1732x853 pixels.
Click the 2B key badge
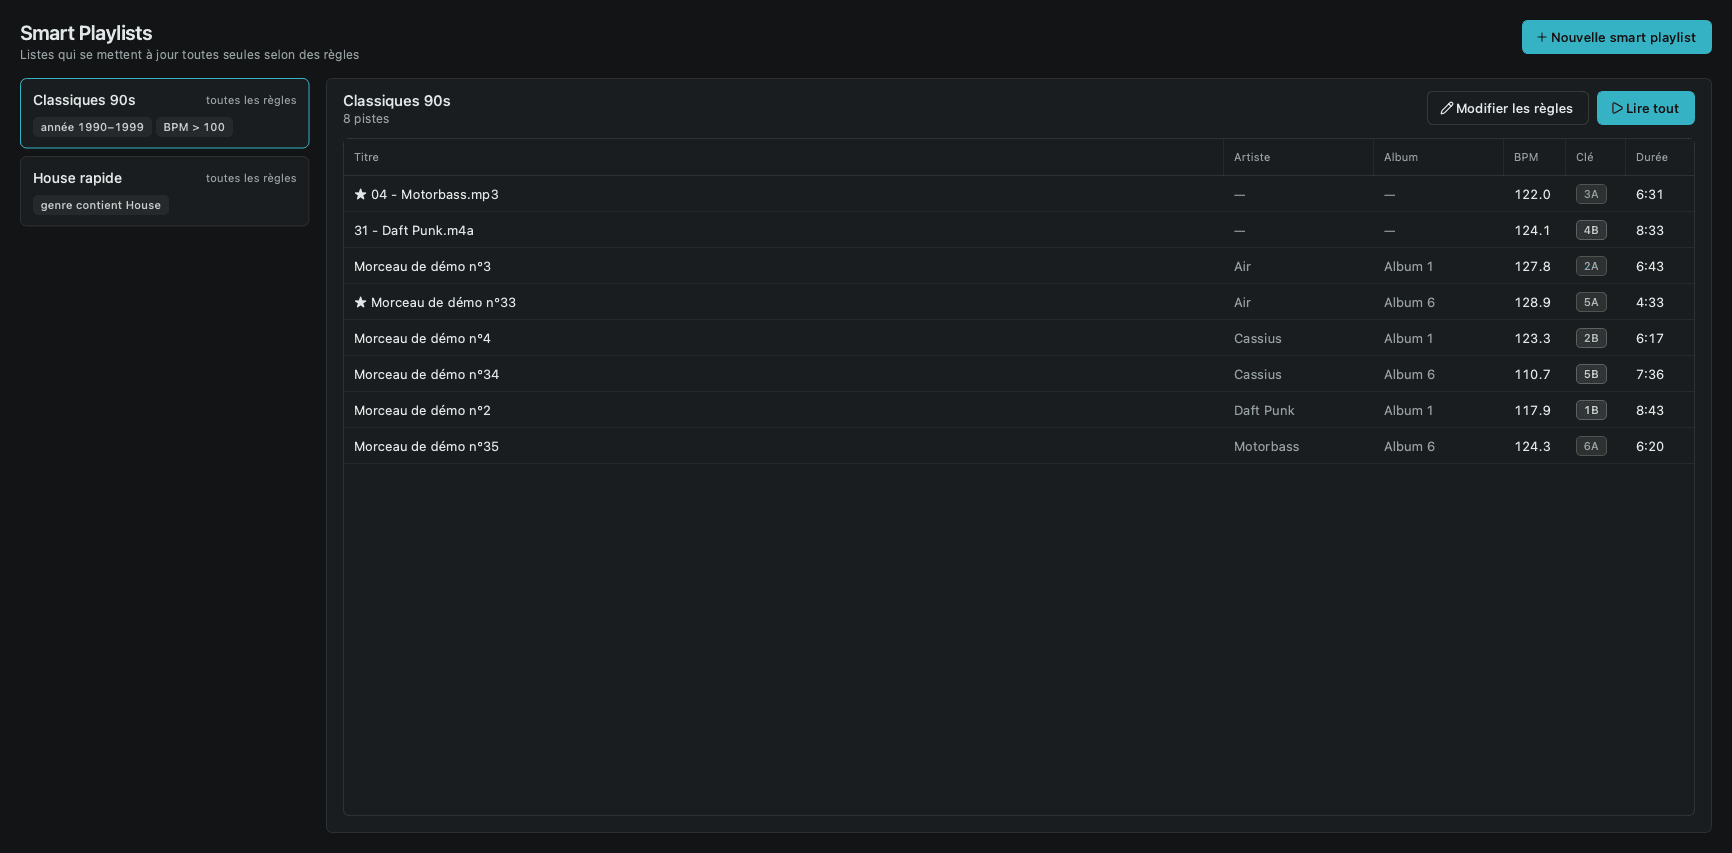point(1591,338)
